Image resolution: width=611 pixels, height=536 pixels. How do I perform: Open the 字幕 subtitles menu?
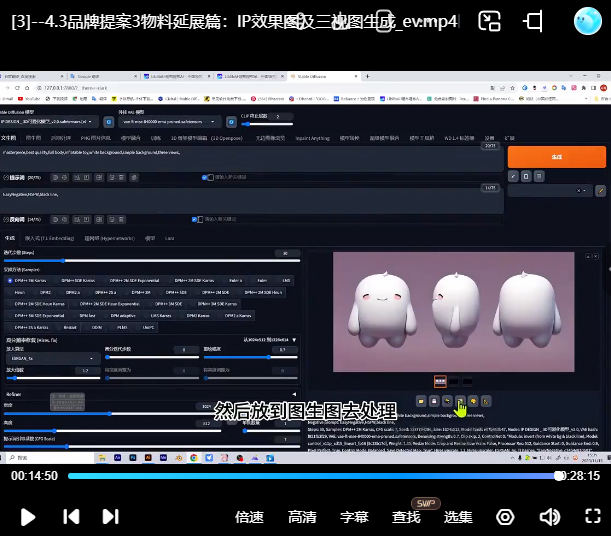click(354, 517)
